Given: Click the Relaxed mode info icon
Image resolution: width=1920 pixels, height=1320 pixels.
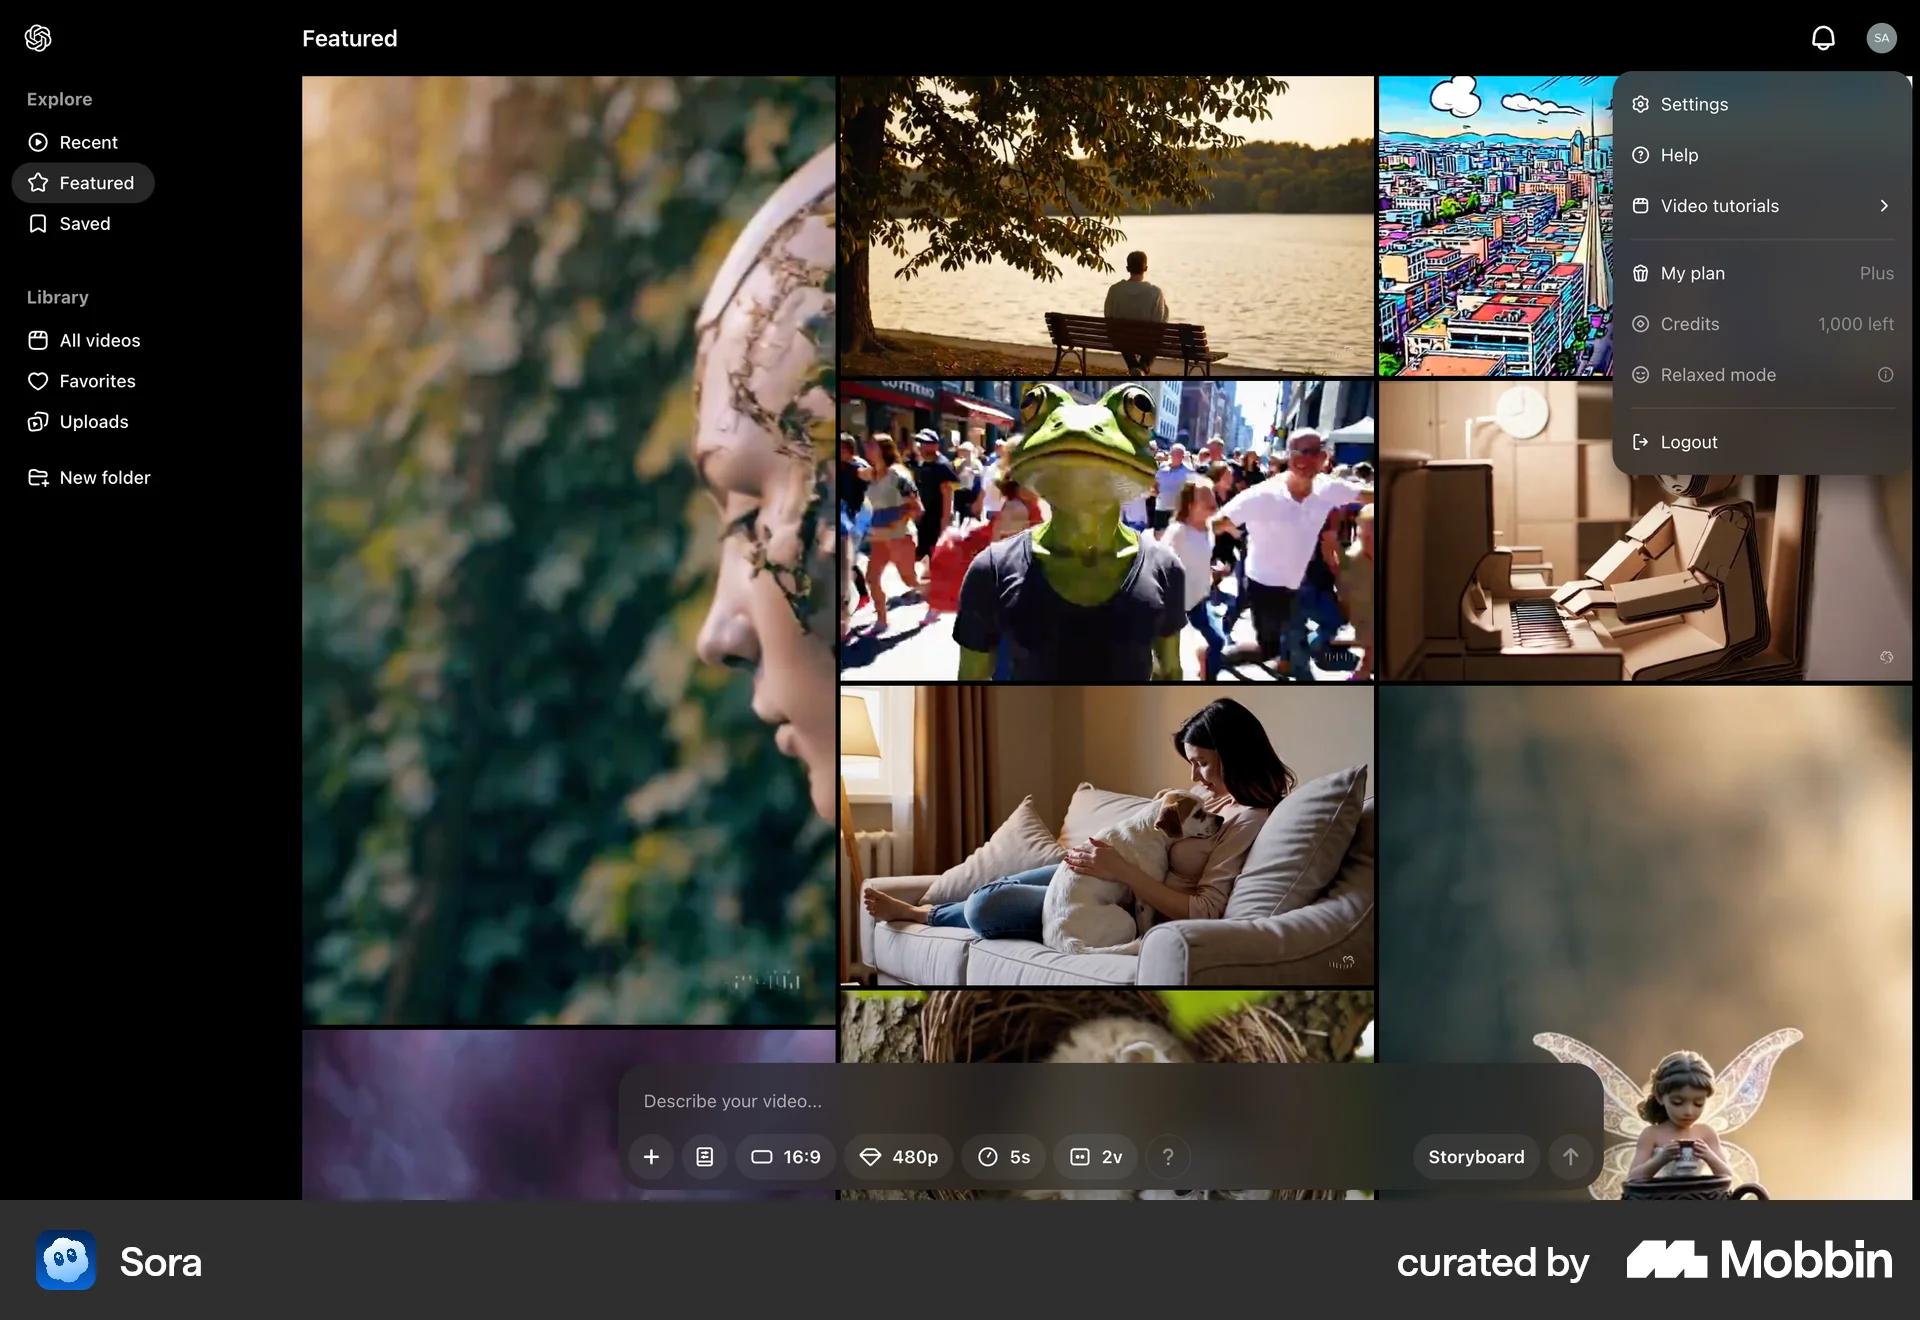Looking at the screenshot, I should pyautogui.click(x=1885, y=375).
